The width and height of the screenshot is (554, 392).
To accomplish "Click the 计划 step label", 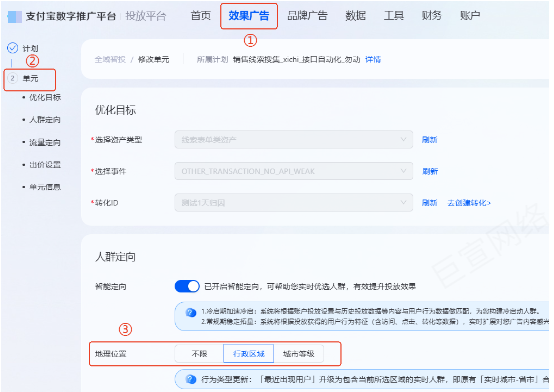I will pyautogui.click(x=30, y=48).
